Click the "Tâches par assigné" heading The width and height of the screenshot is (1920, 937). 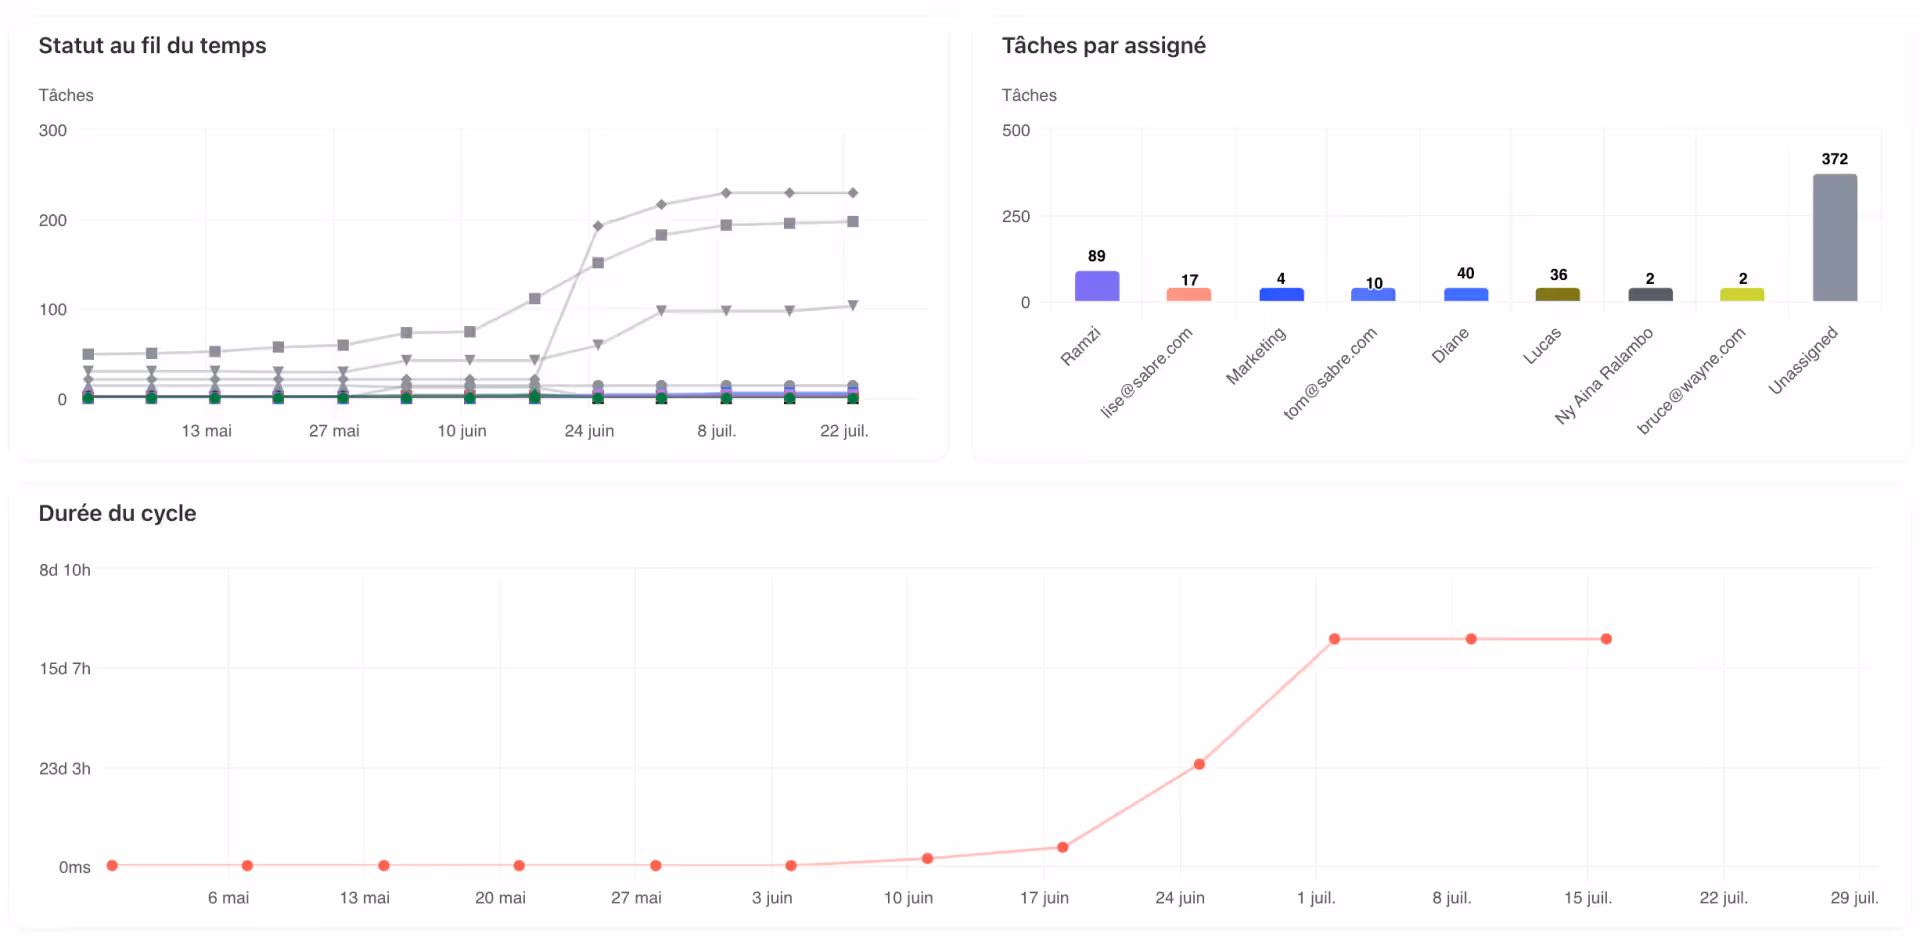click(1103, 46)
